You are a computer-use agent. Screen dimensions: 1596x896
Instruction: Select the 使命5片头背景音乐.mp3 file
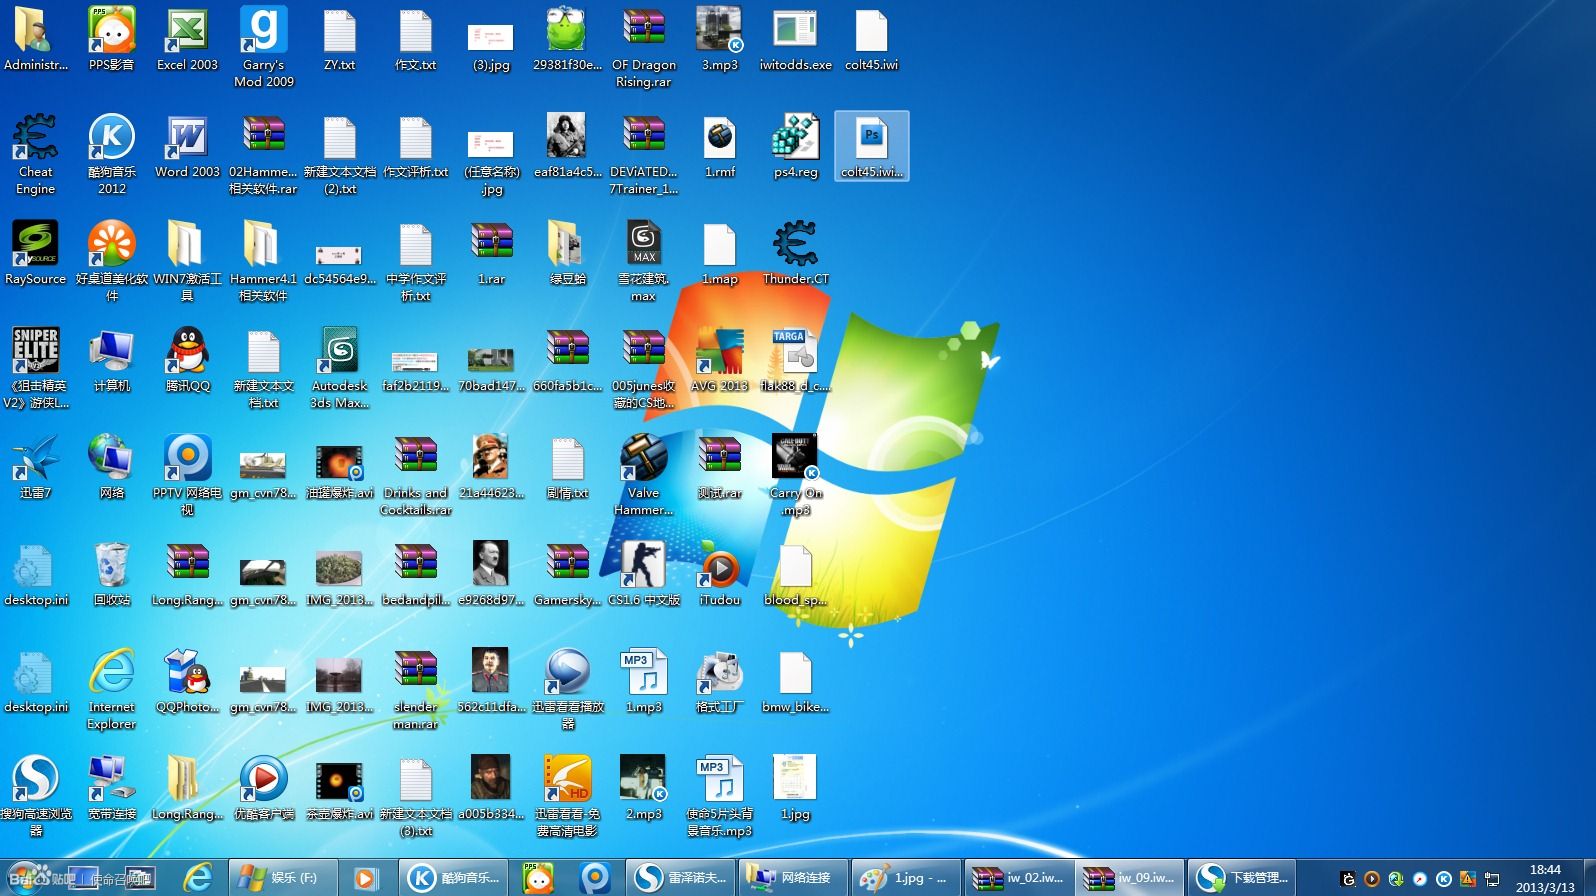coord(719,796)
